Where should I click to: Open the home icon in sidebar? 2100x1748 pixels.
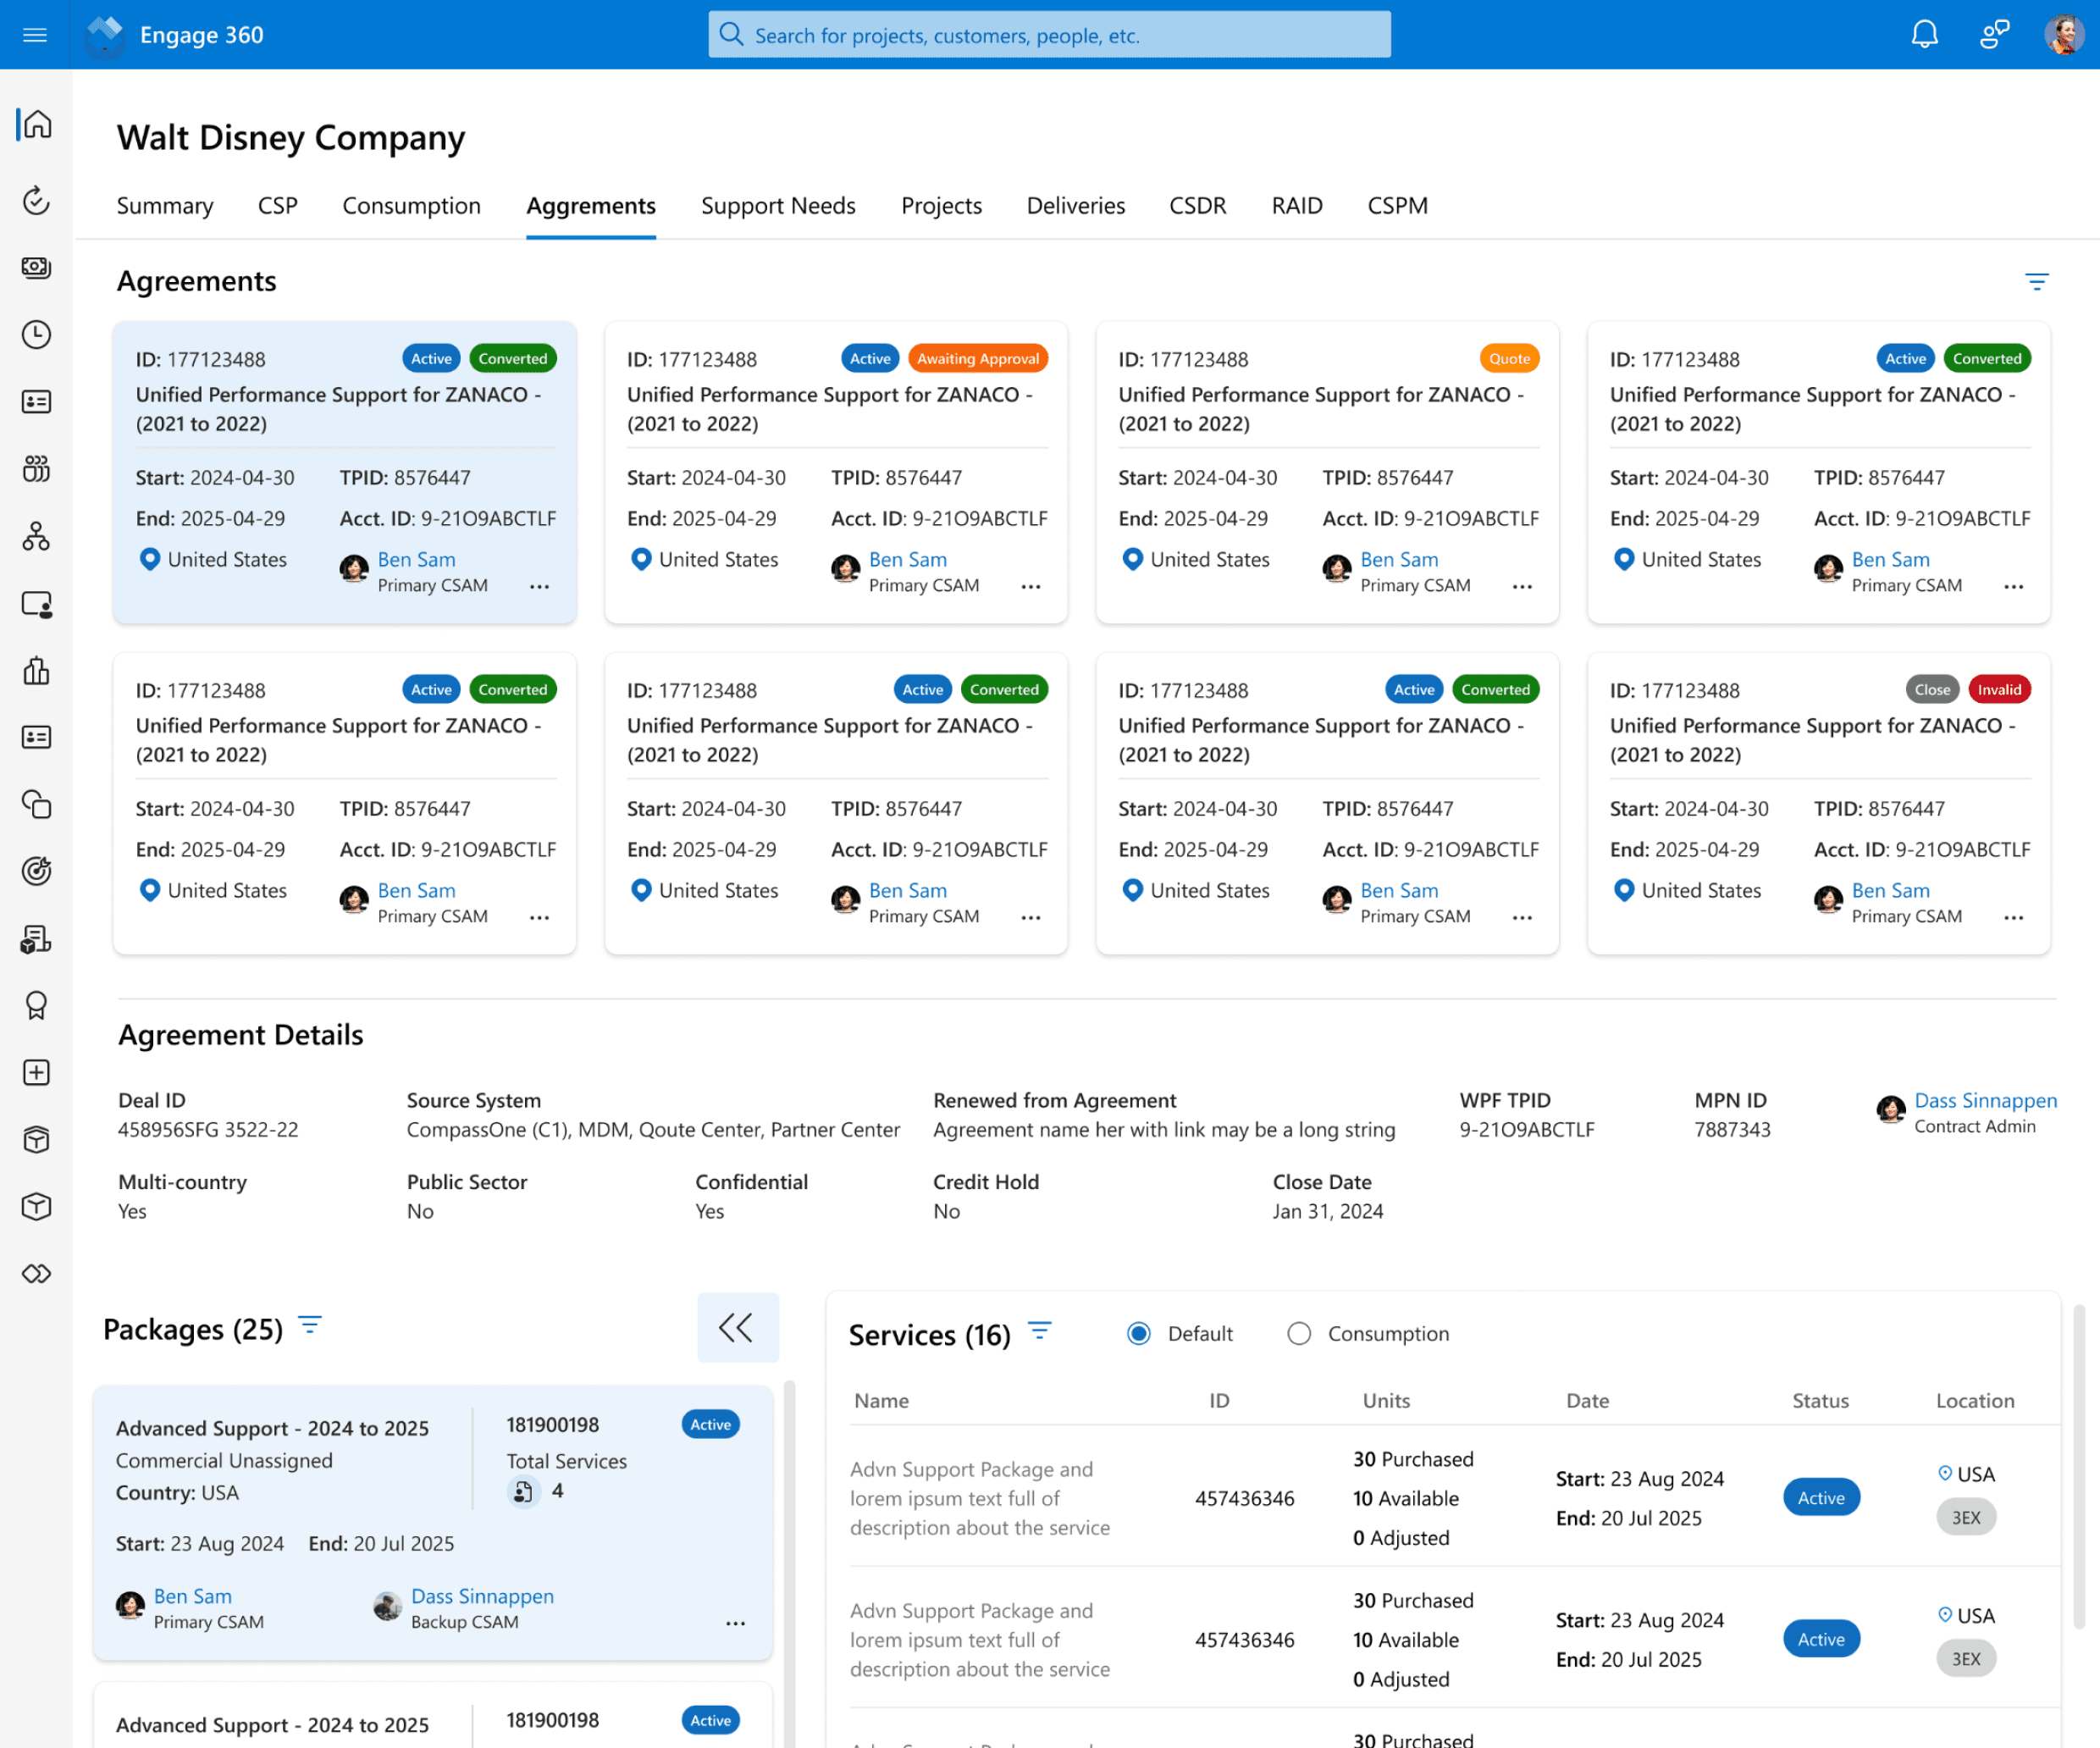click(x=37, y=124)
